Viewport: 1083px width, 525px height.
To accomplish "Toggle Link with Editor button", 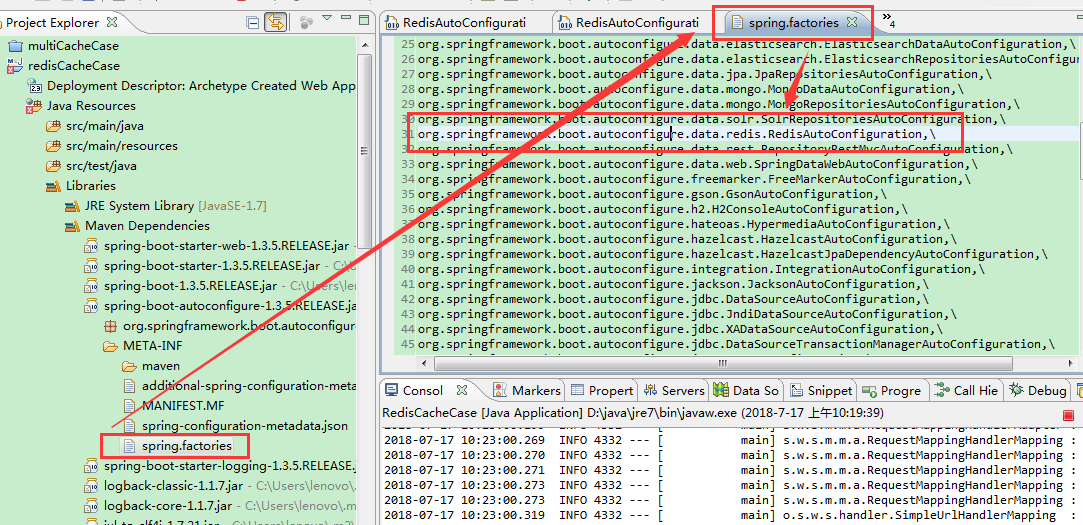I will click(276, 22).
